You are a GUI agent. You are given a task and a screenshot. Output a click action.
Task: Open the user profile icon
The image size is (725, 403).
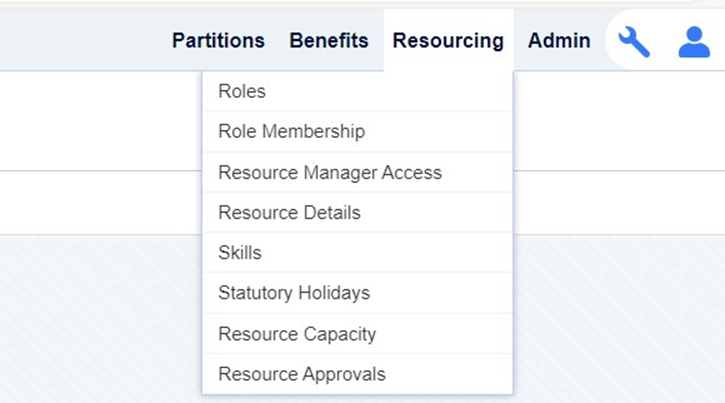click(x=694, y=42)
